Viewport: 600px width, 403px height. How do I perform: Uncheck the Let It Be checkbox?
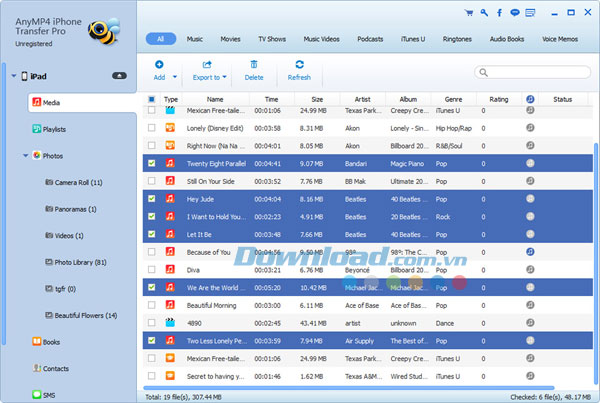click(152, 234)
